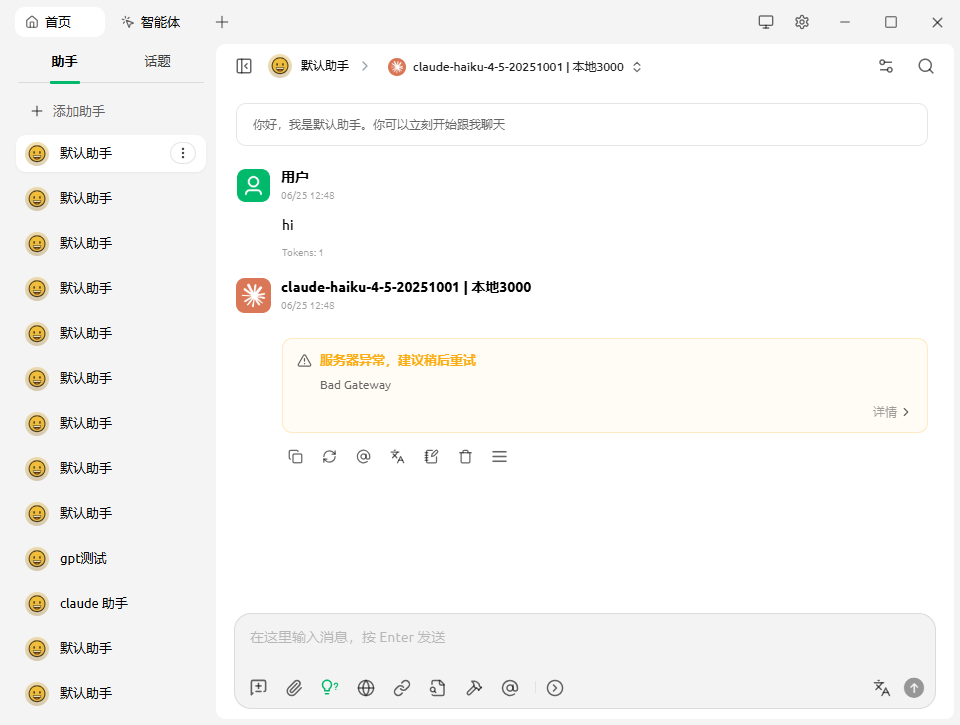Image resolution: width=960 pixels, height=725 pixels.
Task: Click the claude model avatar in the response
Action: [x=253, y=296]
